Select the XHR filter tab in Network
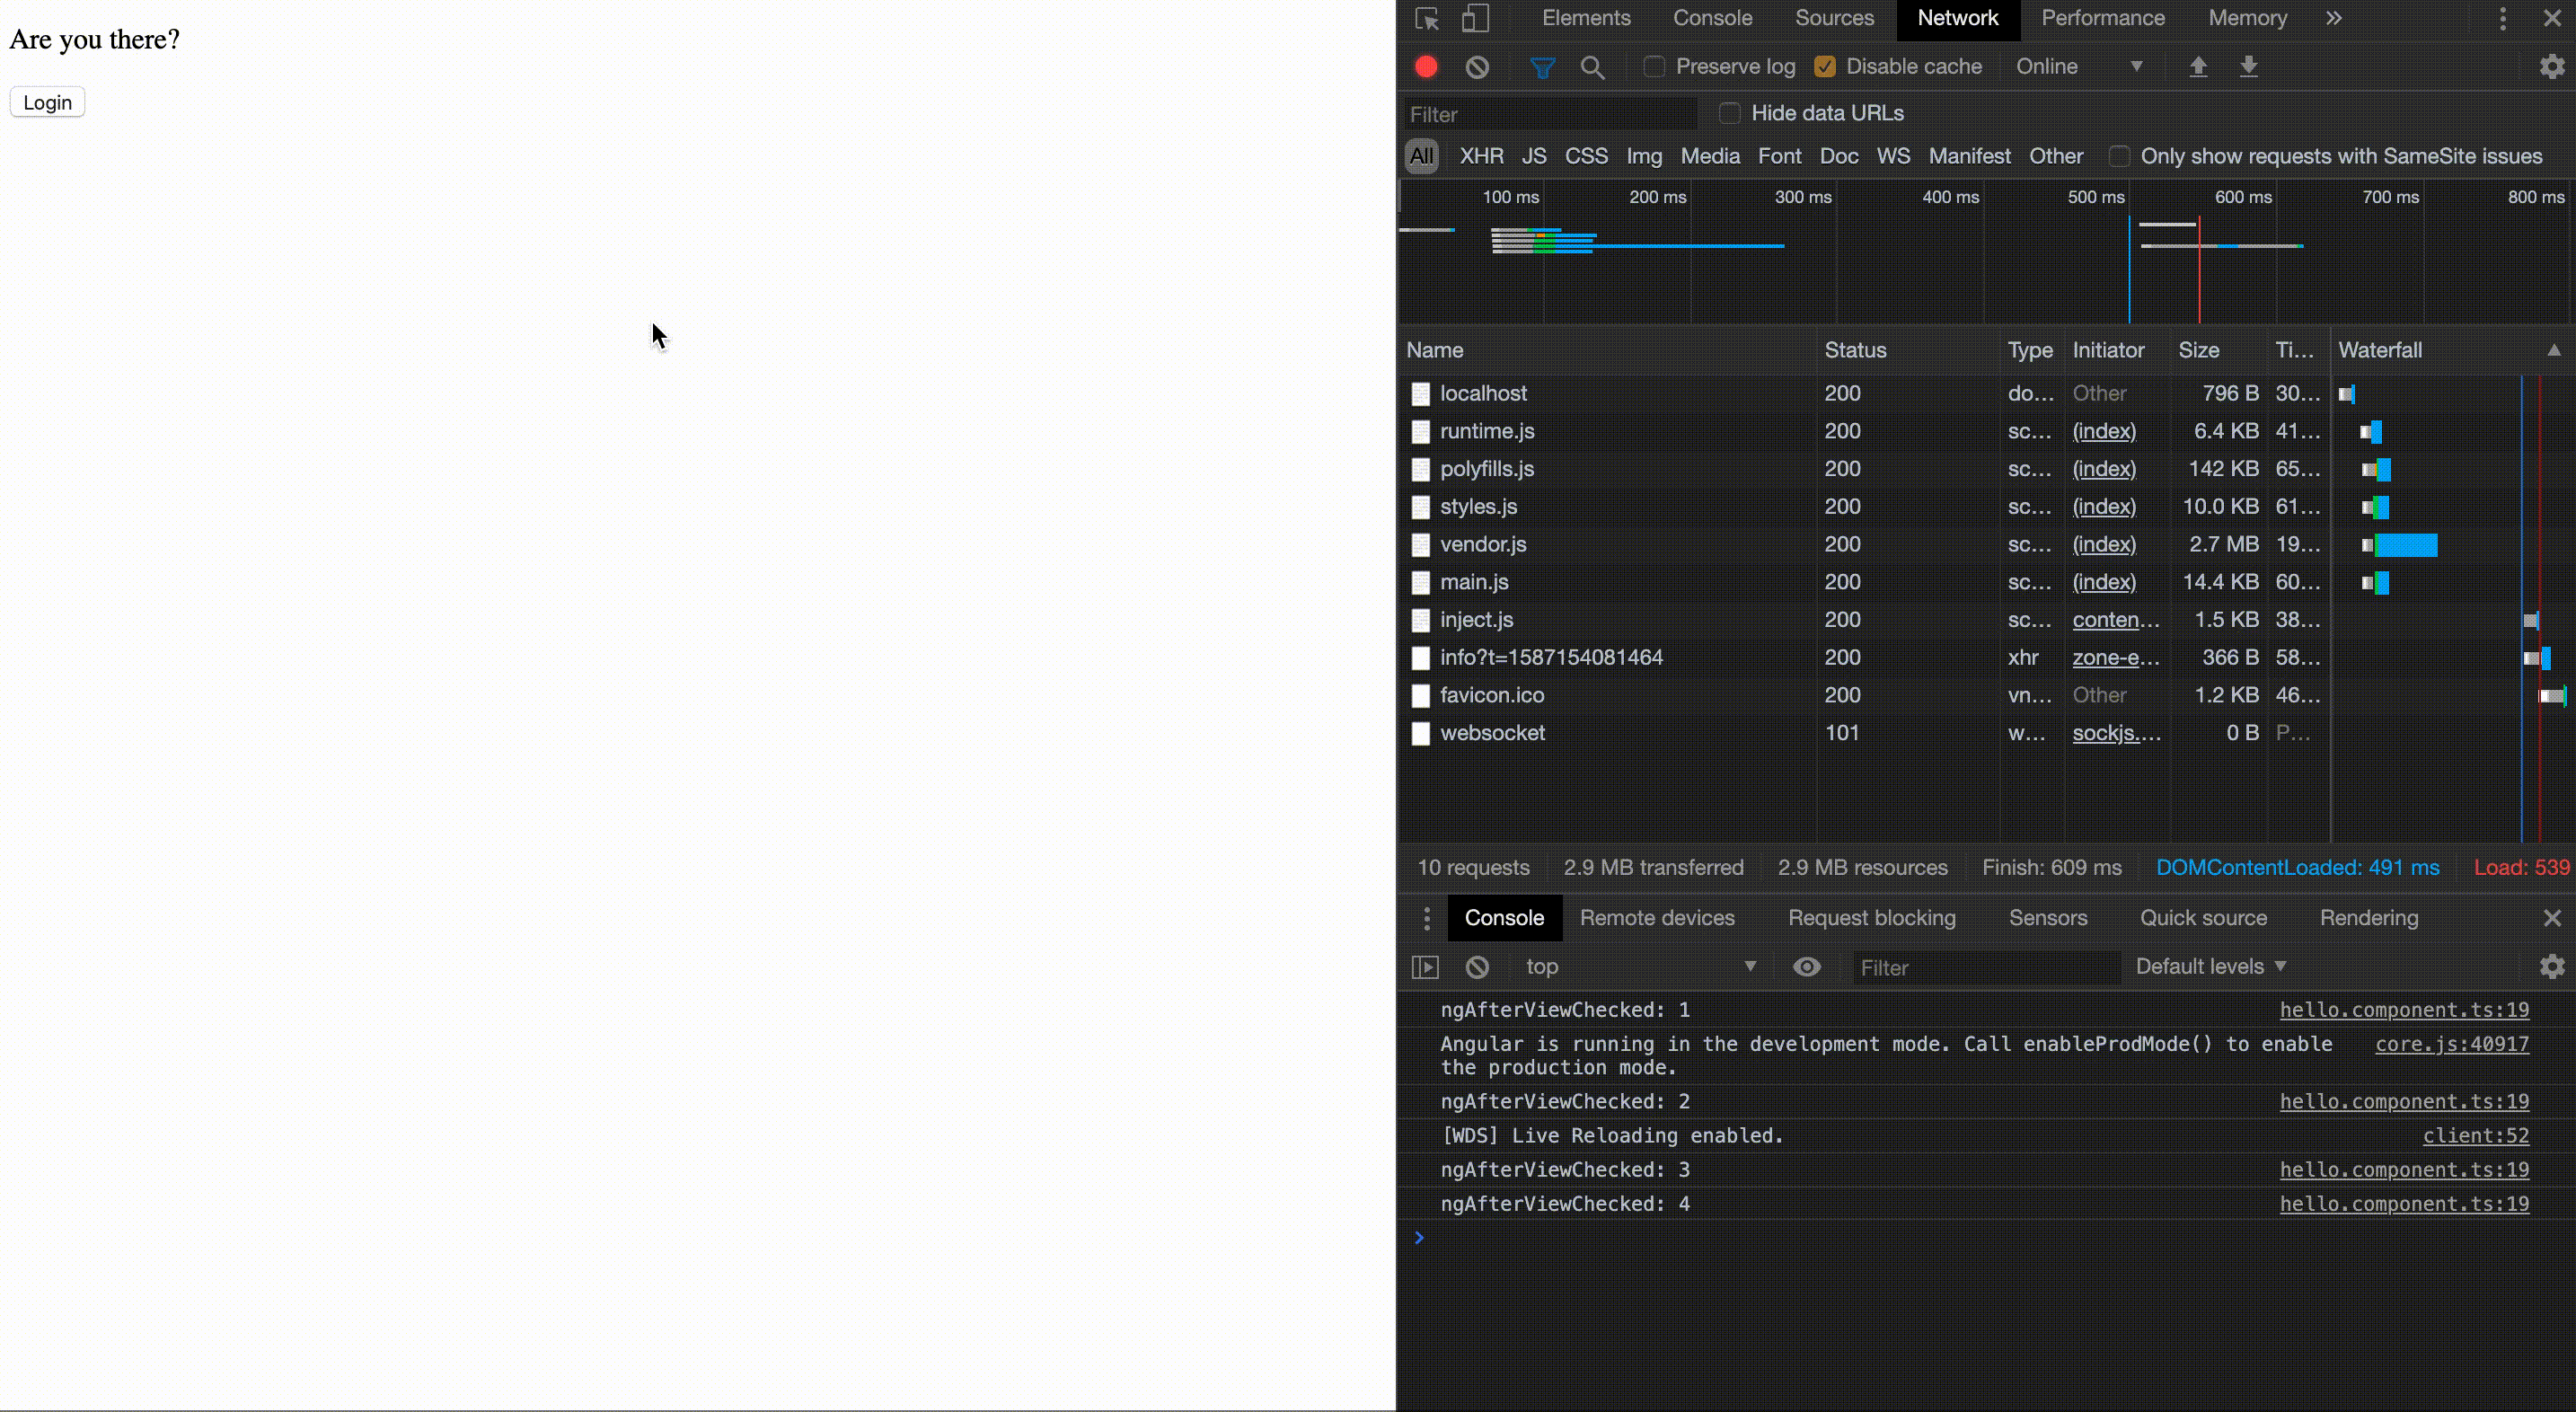Image resolution: width=2576 pixels, height=1412 pixels. (x=1481, y=156)
